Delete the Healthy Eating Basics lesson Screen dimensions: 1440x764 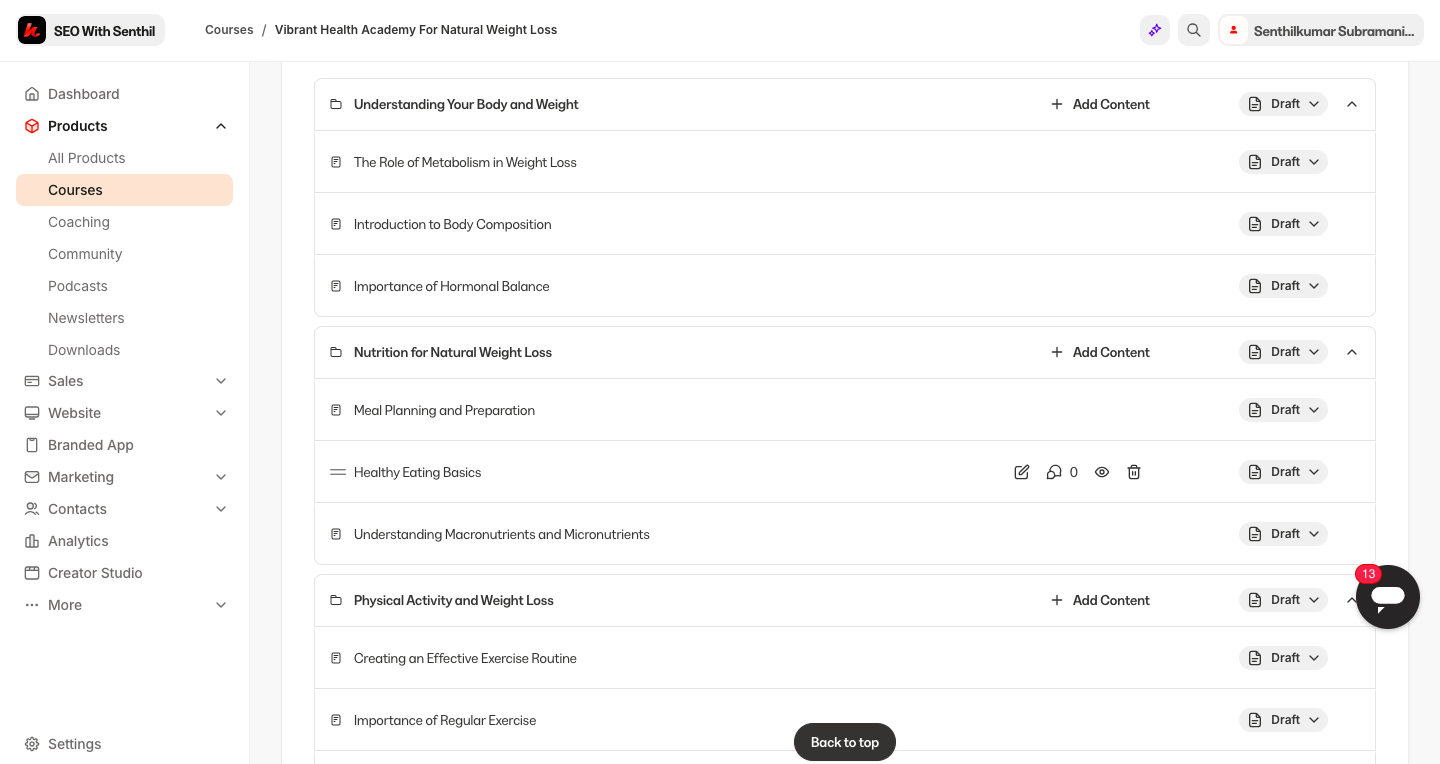tap(1134, 472)
